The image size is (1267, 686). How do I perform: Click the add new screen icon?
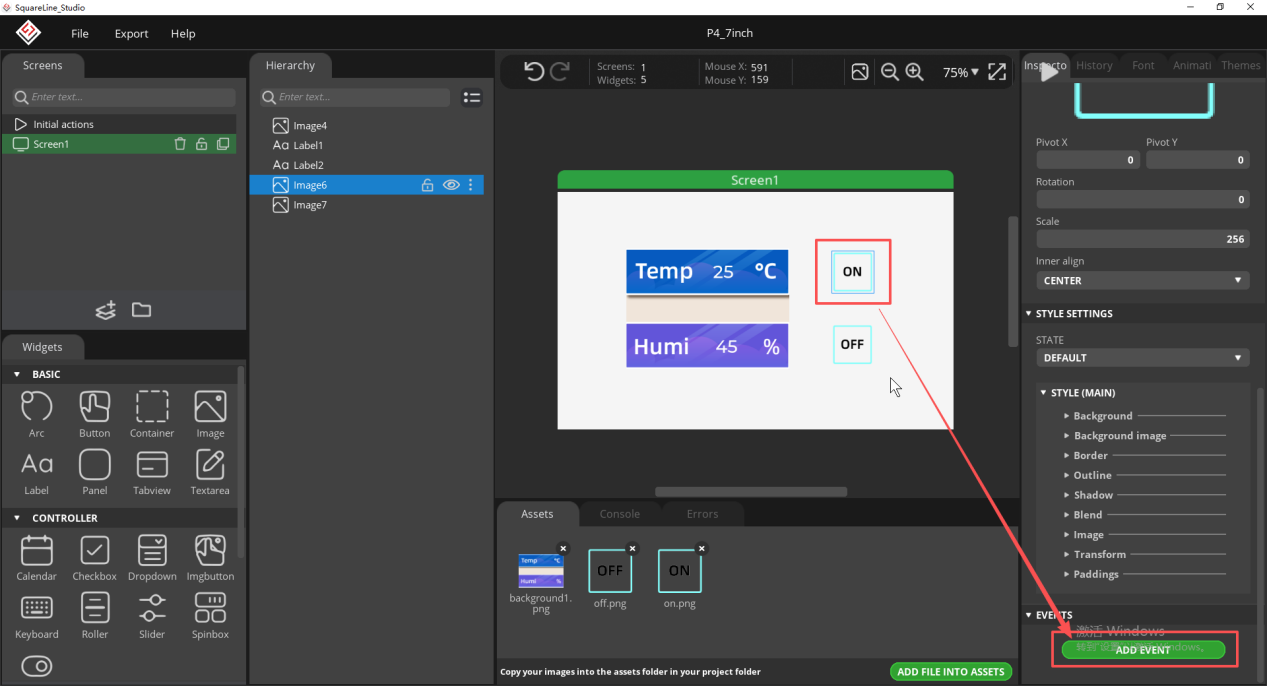106,310
